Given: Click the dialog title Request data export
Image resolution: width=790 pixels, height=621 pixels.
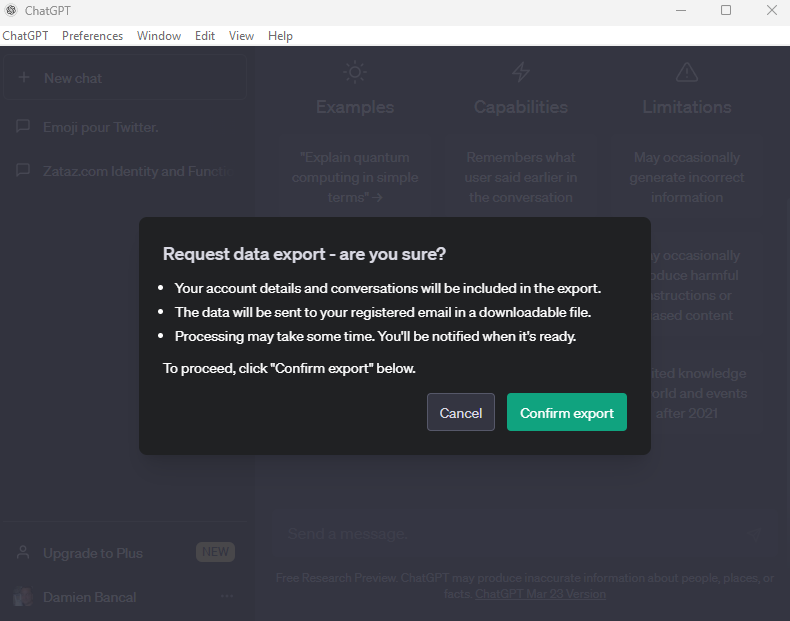Looking at the screenshot, I should (x=304, y=254).
